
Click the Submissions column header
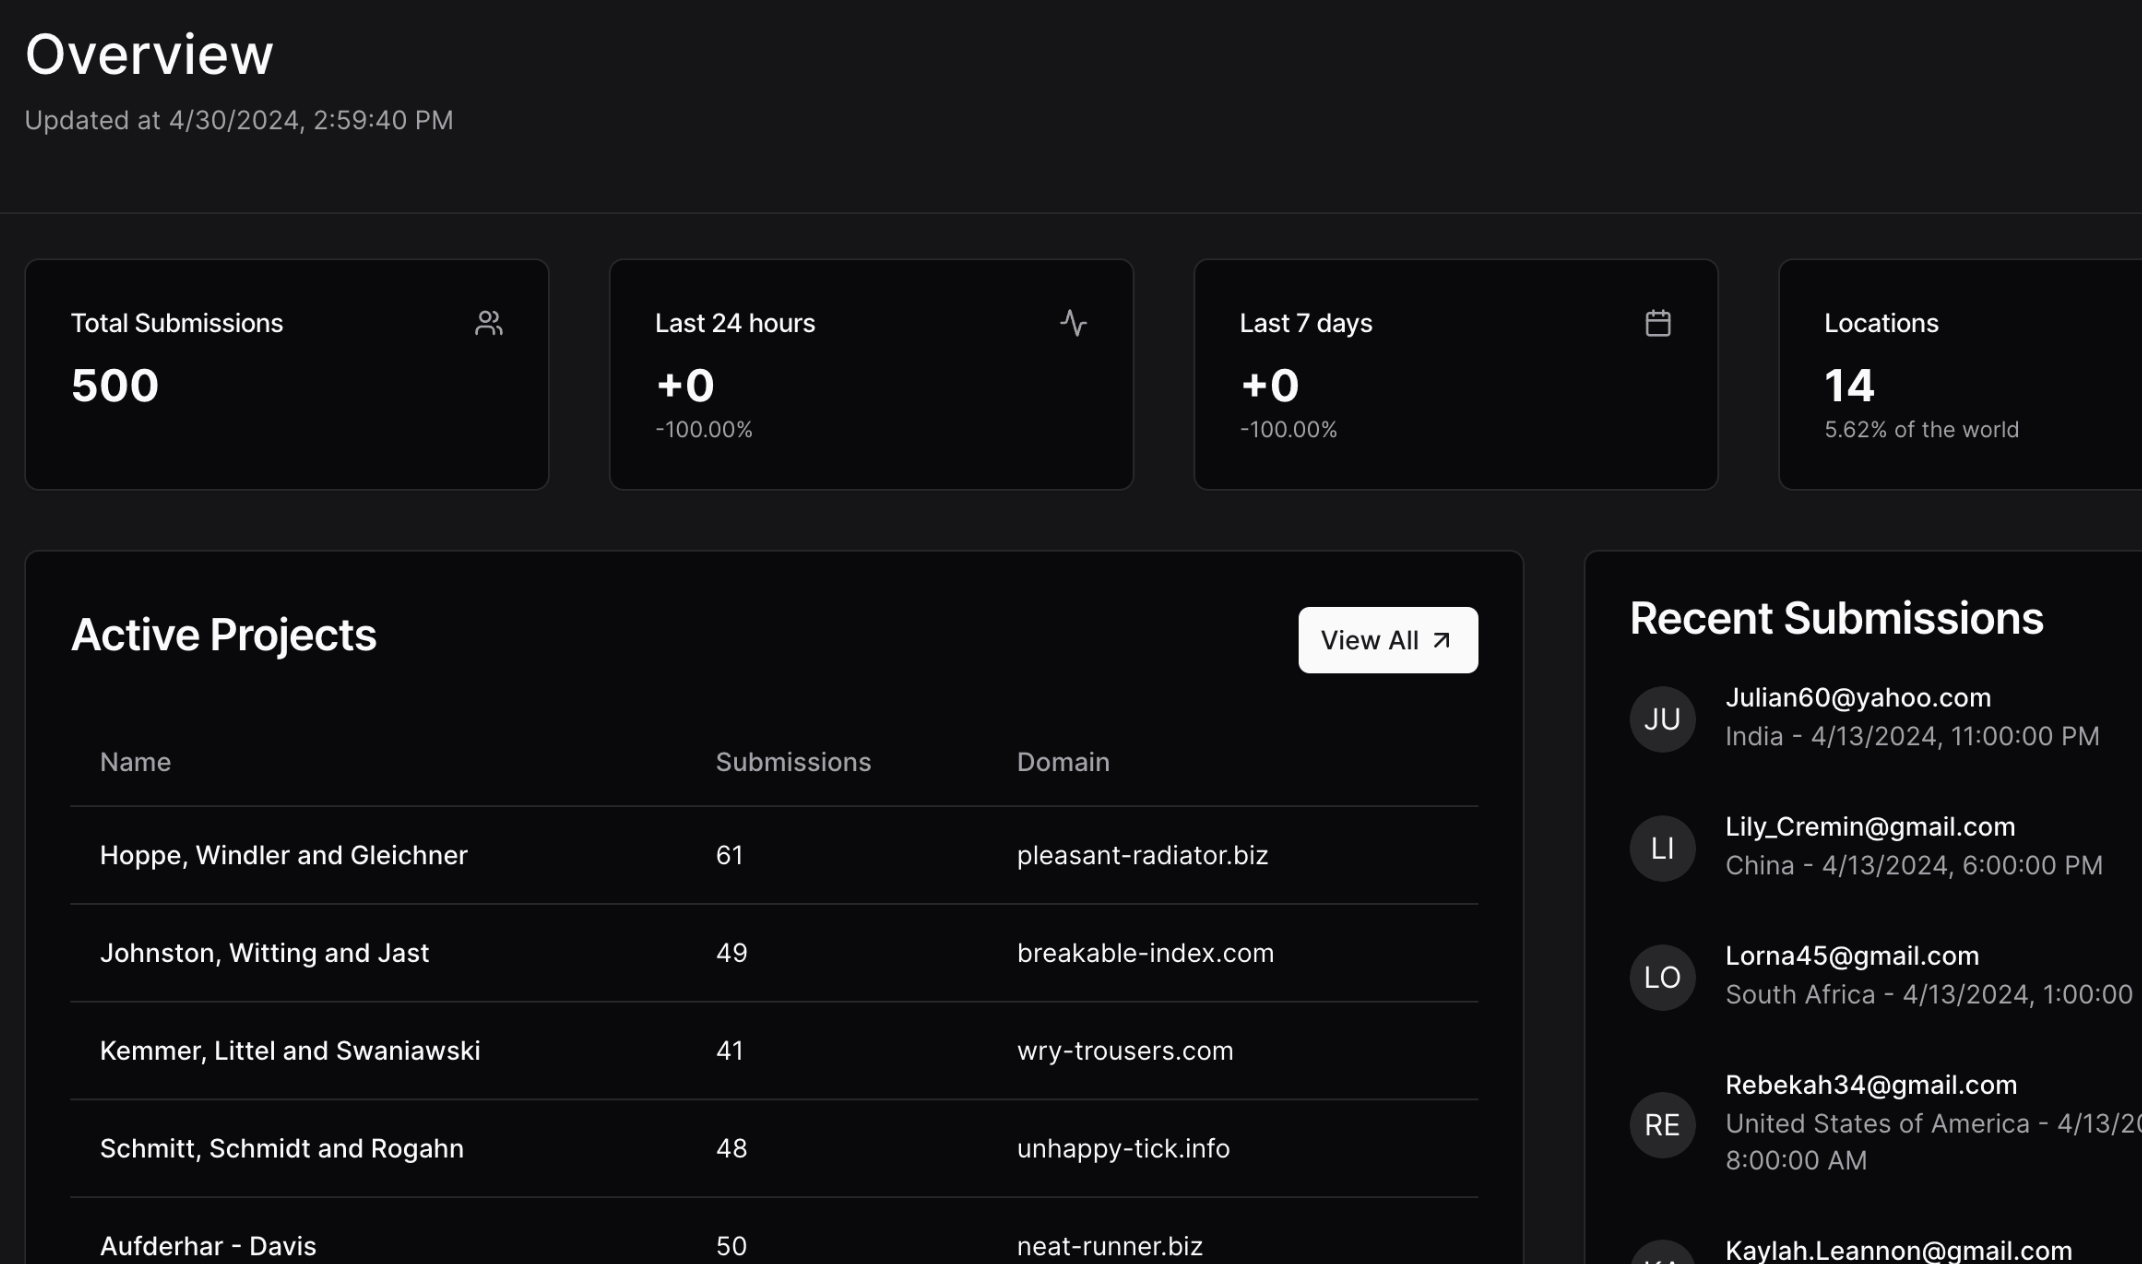click(793, 762)
